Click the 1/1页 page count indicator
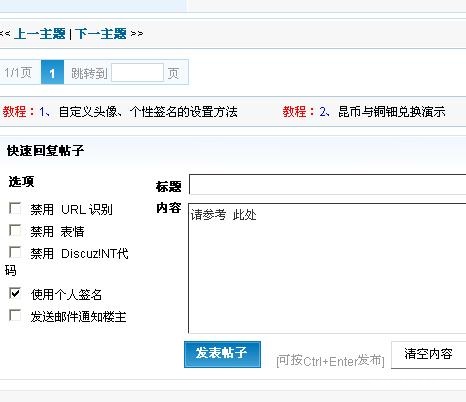The width and height of the screenshot is (466, 402). pos(18,72)
